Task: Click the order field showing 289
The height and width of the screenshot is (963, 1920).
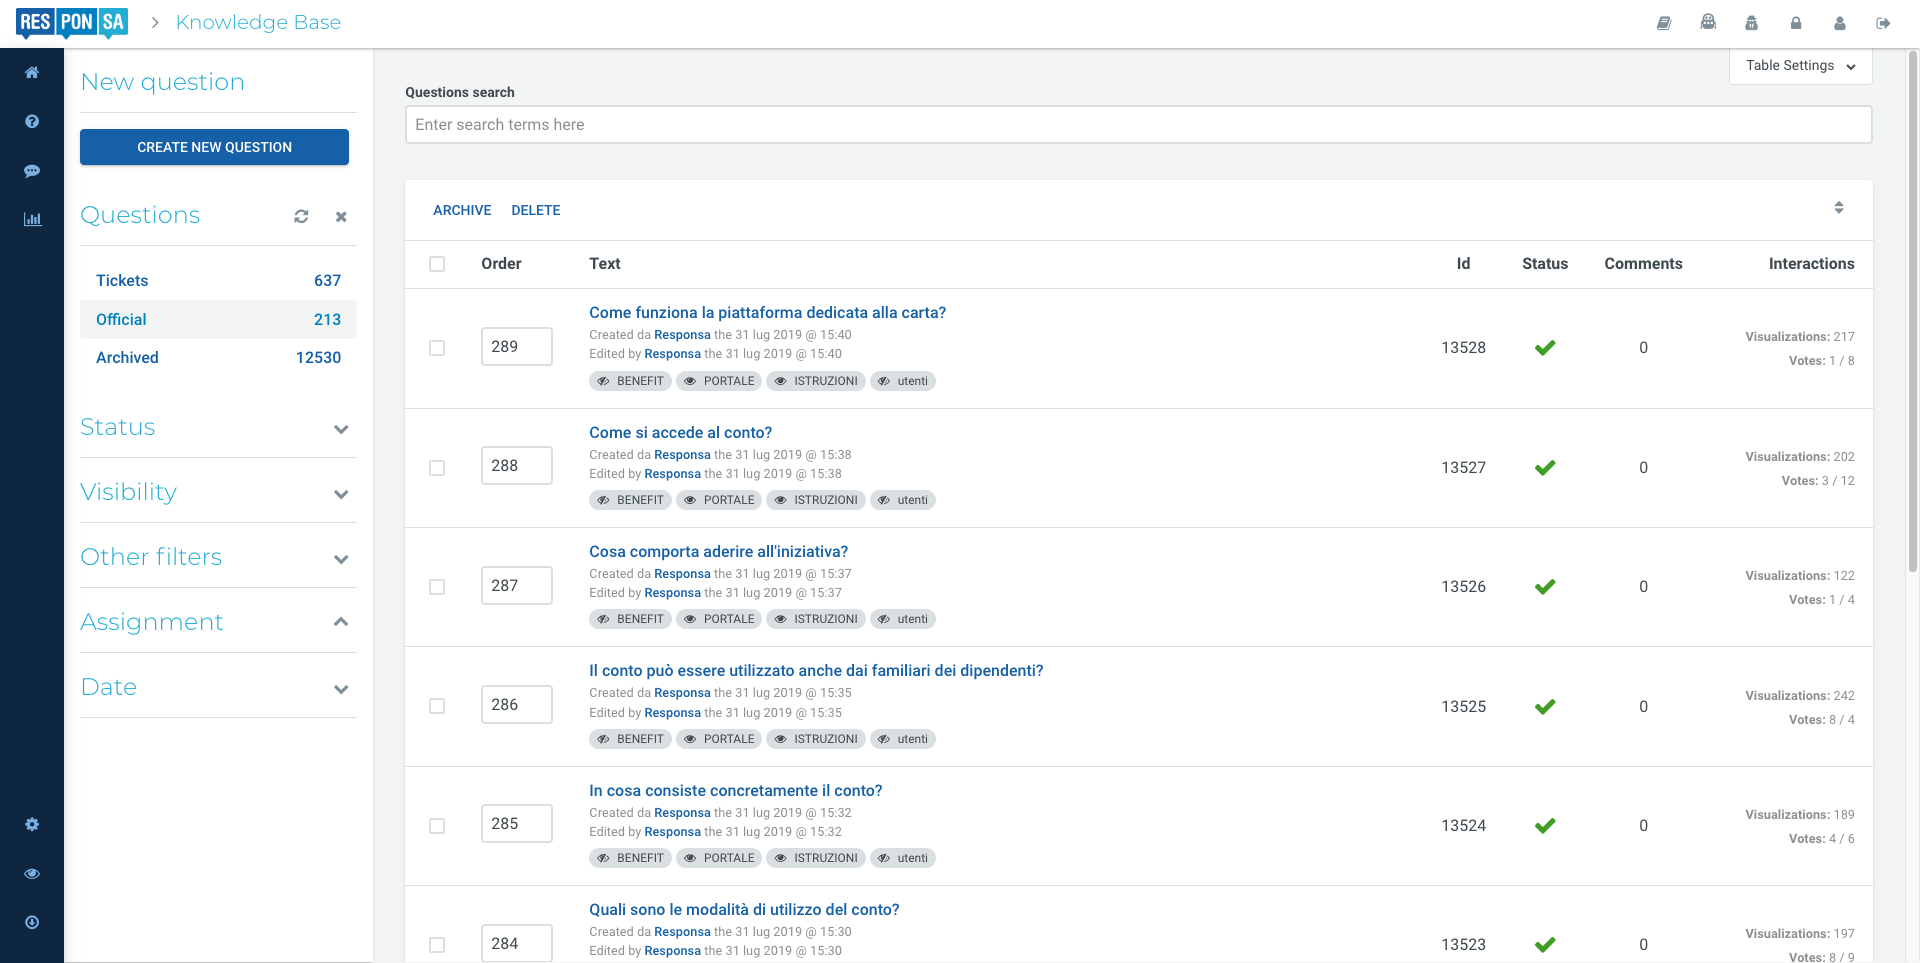Action: (x=517, y=347)
